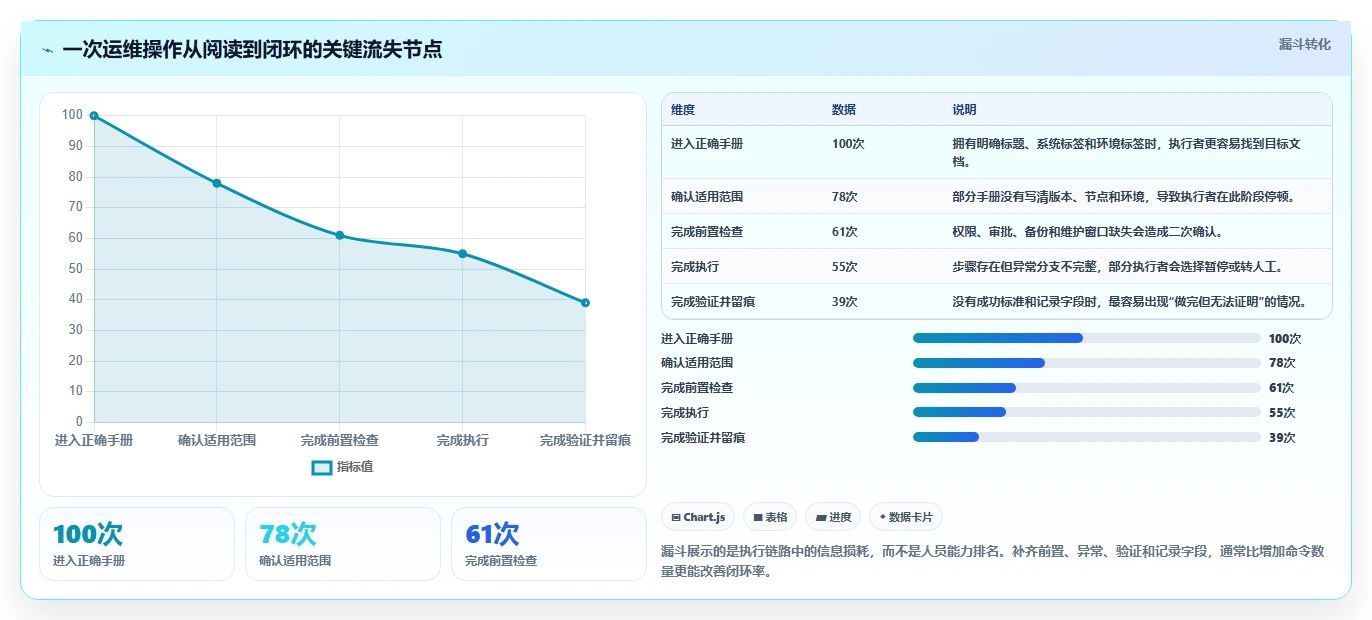1372x620 pixels.
Task: Click the chart data point at 39
Action: (x=585, y=303)
